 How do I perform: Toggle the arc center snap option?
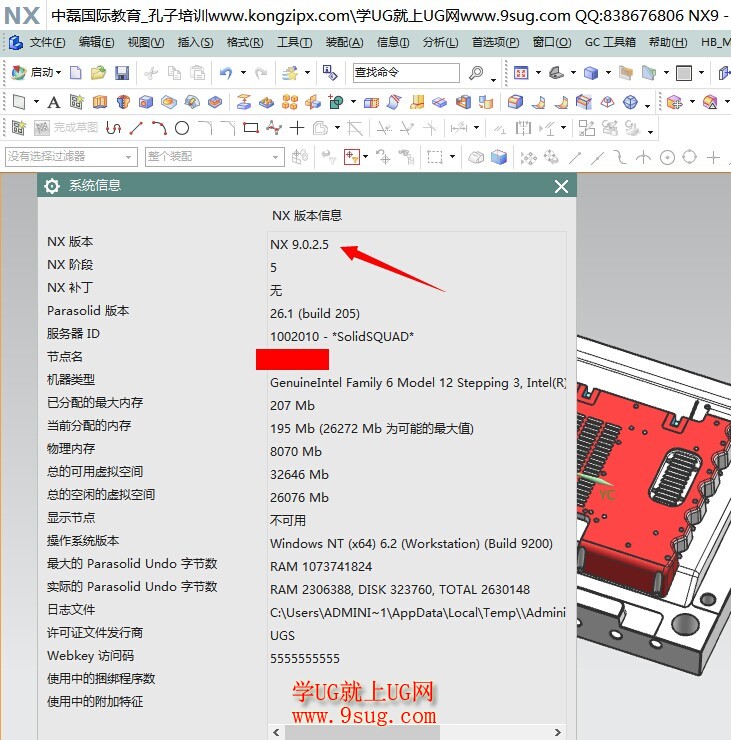coord(667,157)
